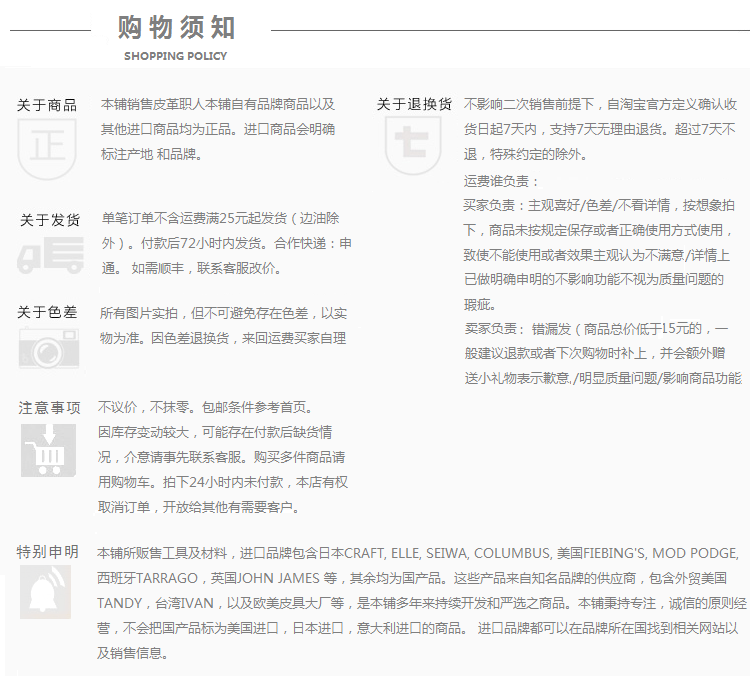750x676 pixels.
Task: Click the line starting 本铺销售皮革职人
Action: click(x=218, y=104)
